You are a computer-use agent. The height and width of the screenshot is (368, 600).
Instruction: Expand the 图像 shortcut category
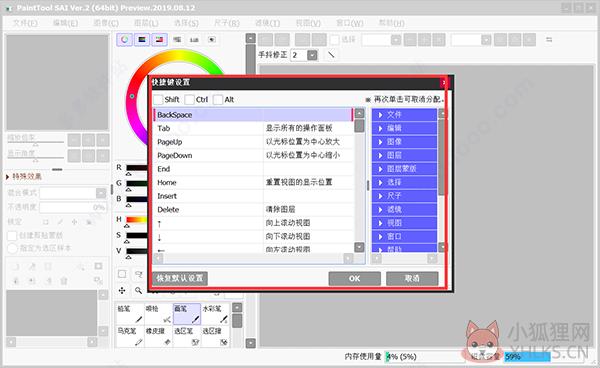[x=404, y=142]
